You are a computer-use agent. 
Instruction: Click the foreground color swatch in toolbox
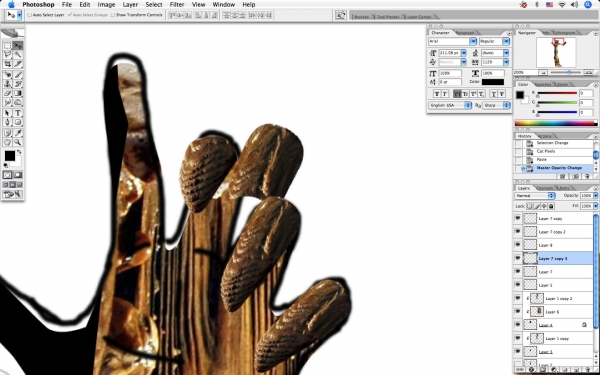(9, 156)
